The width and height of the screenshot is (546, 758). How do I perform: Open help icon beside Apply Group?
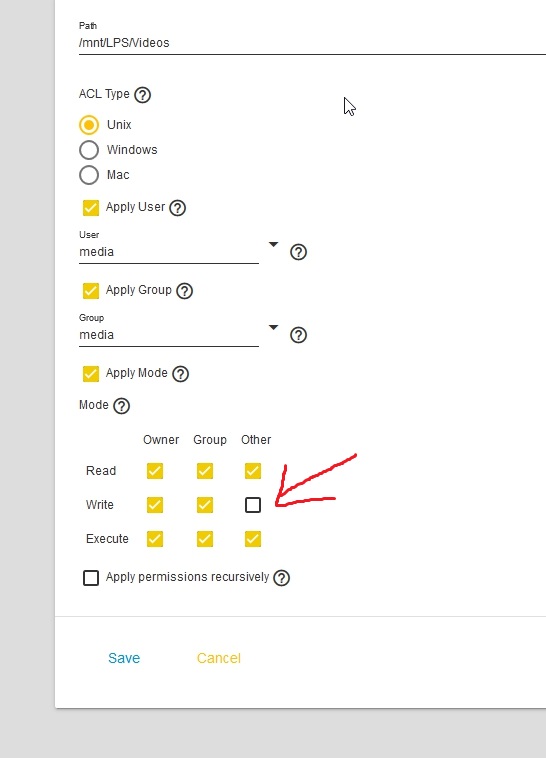pyautogui.click(x=184, y=291)
